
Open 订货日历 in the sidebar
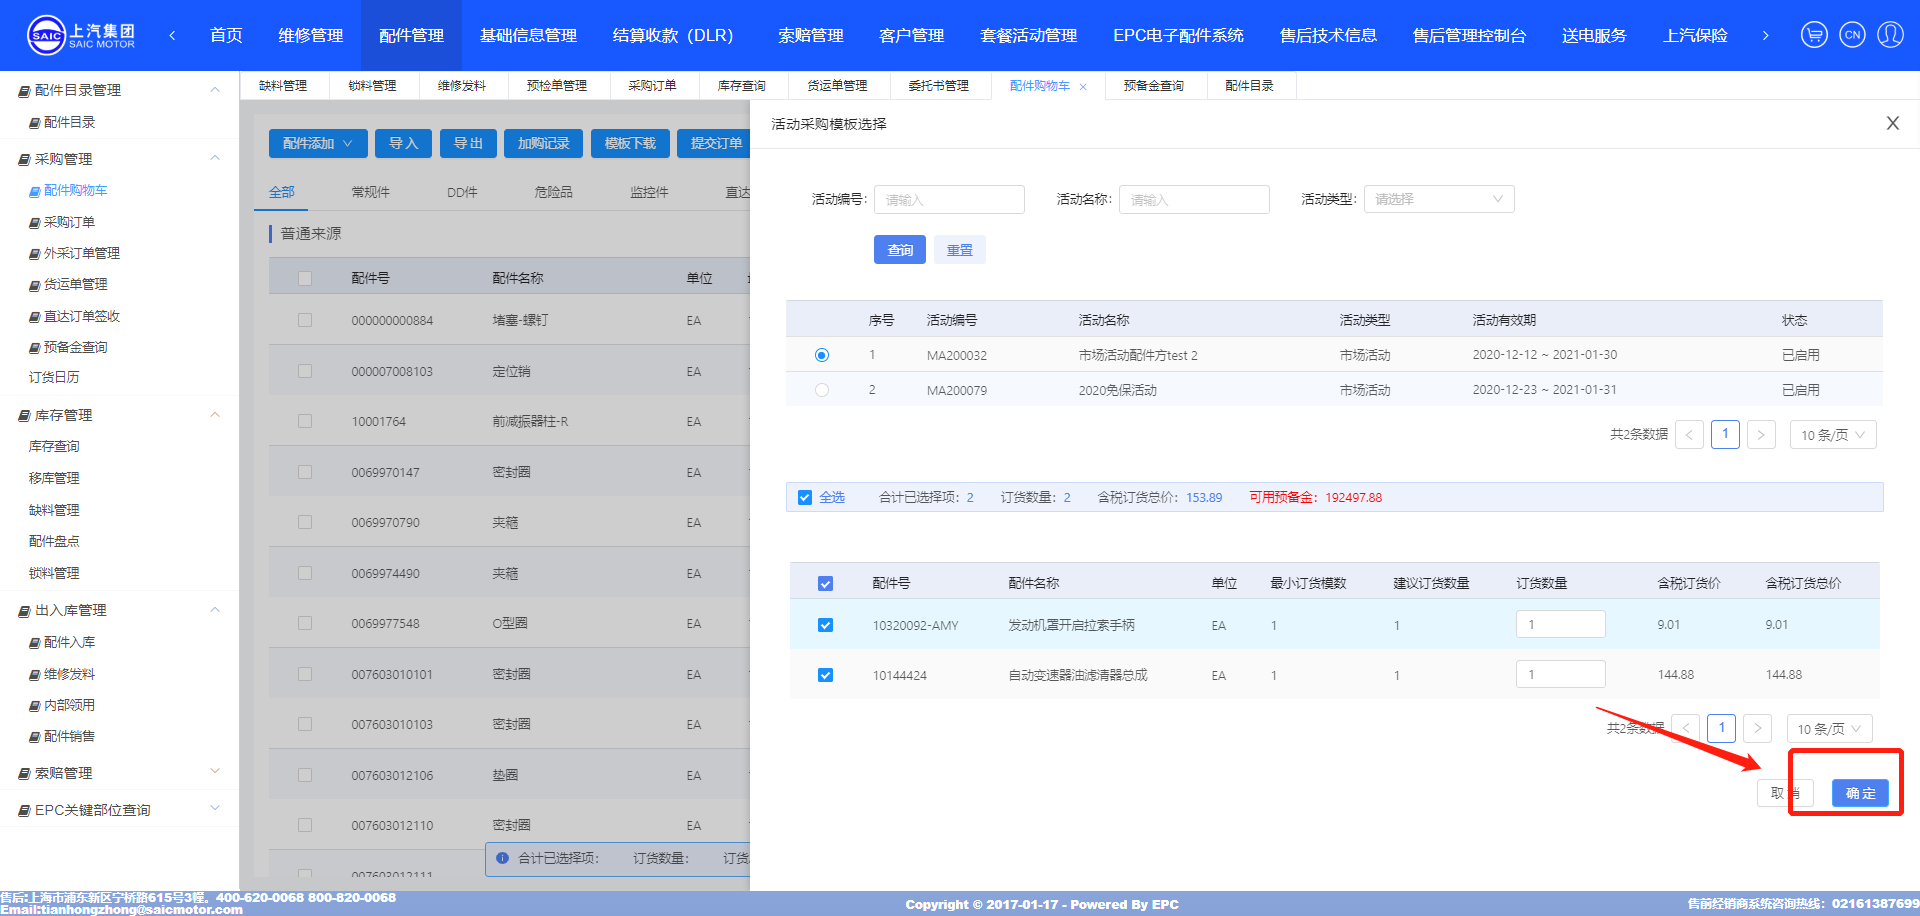click(x=54, y=377)
